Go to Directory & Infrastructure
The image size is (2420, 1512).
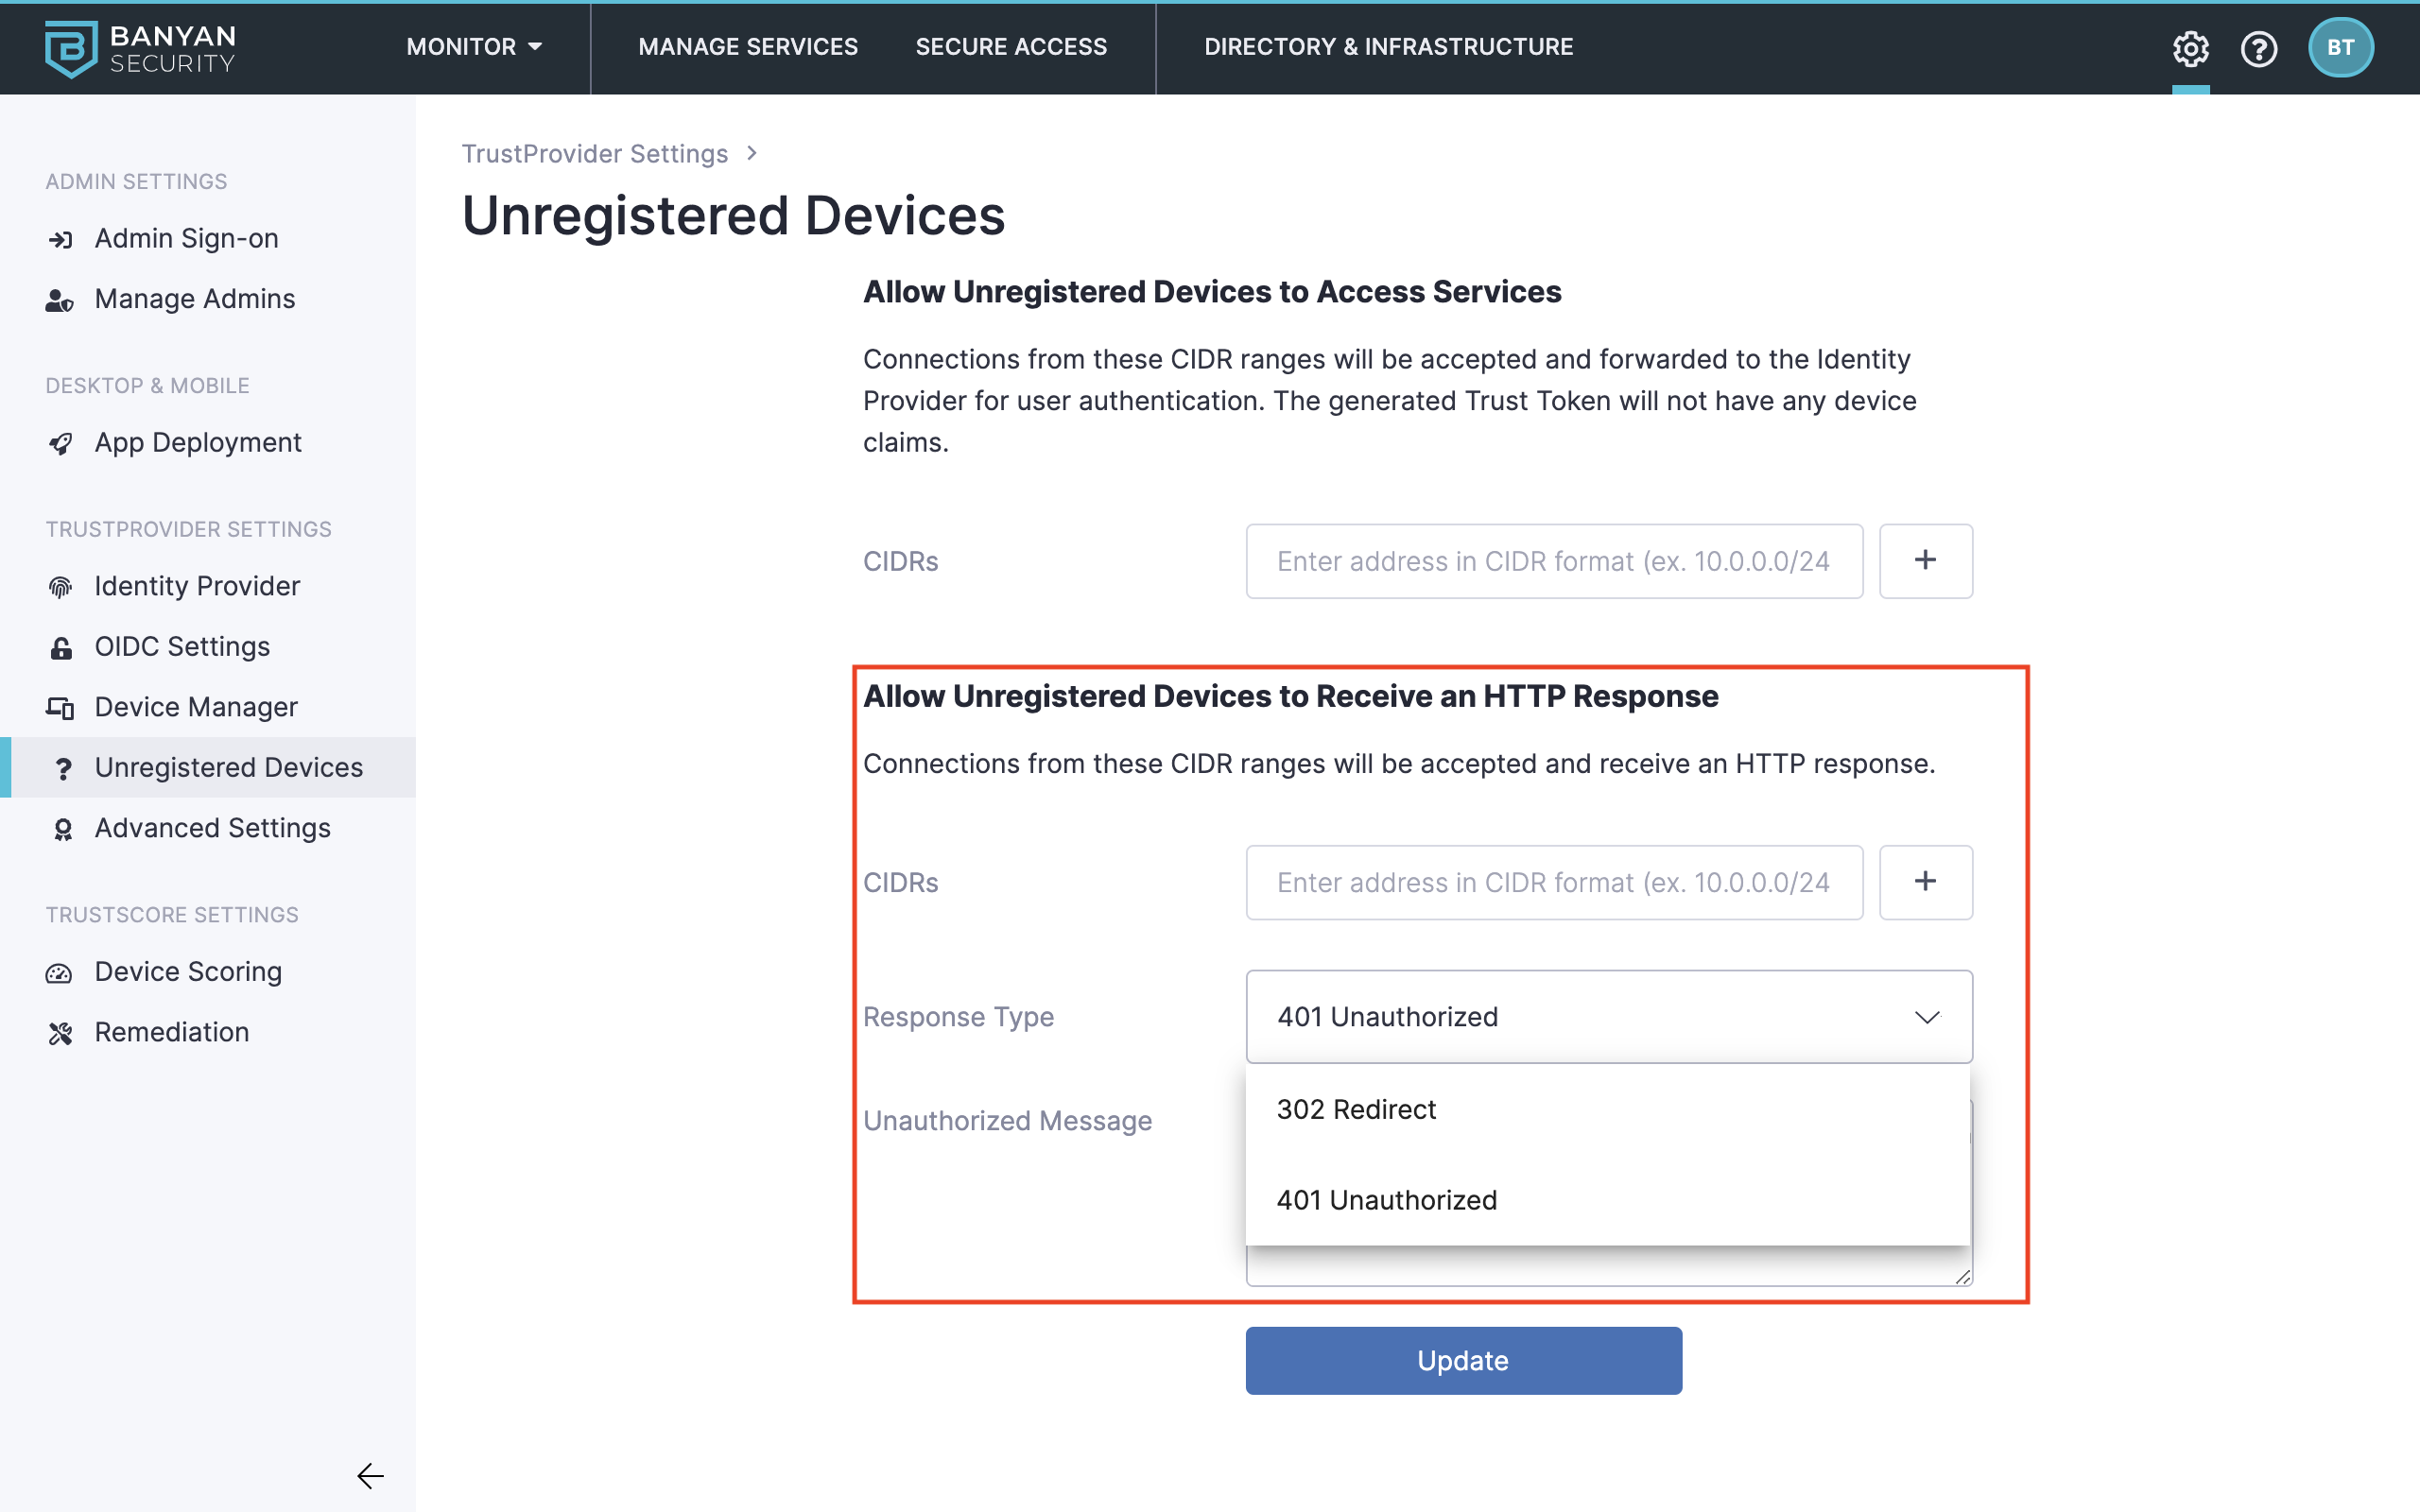pos(1388,47)
